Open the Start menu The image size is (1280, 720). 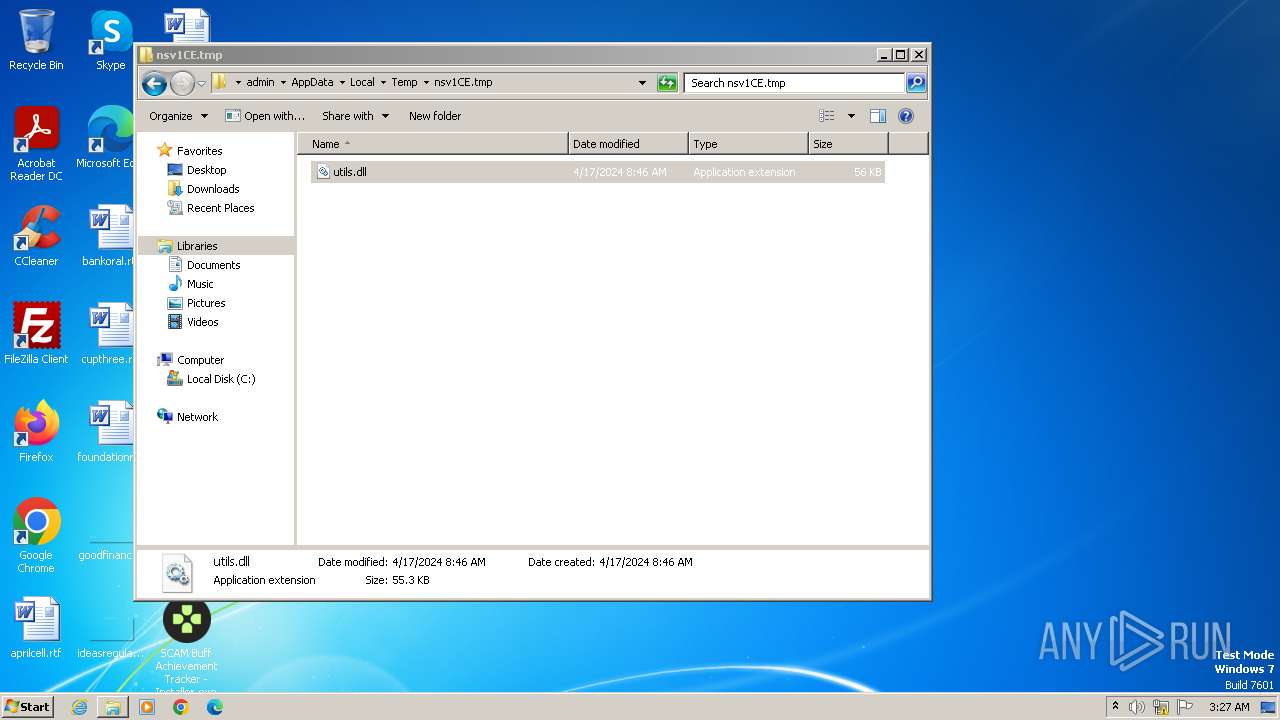coord(28,707)
